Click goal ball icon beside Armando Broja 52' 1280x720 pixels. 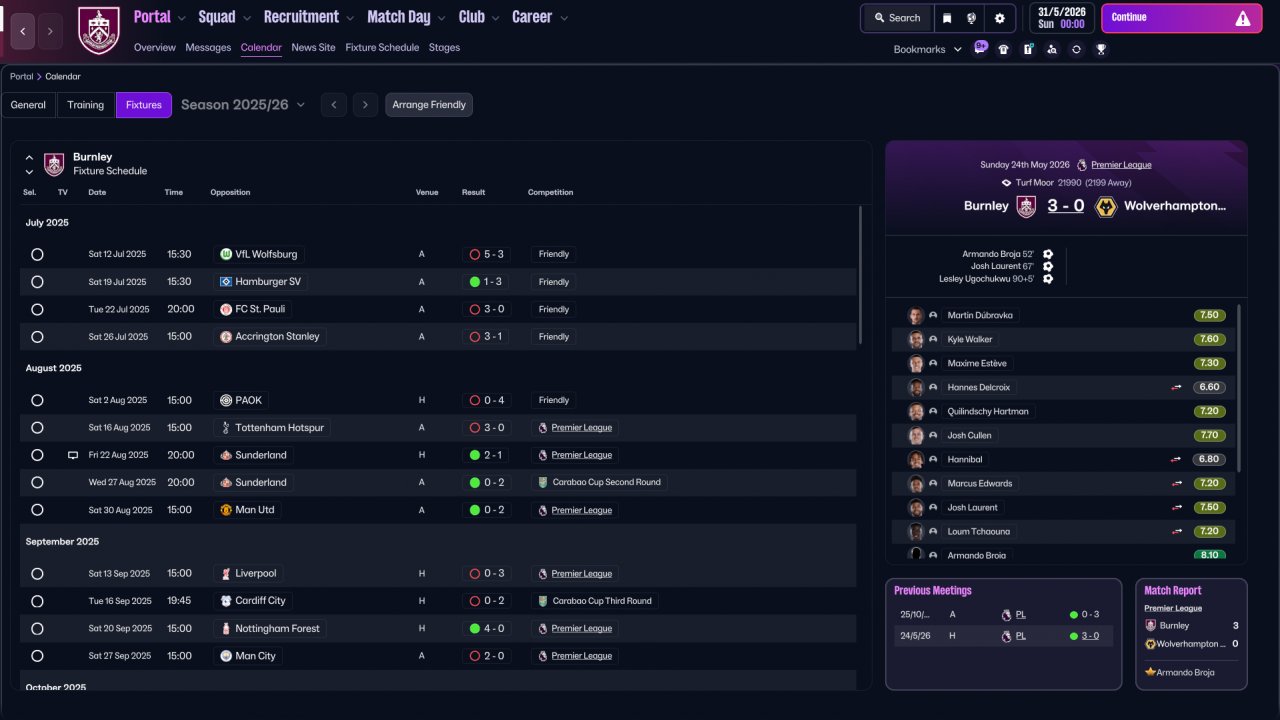pyautogui.click(x=1048, y=254)
